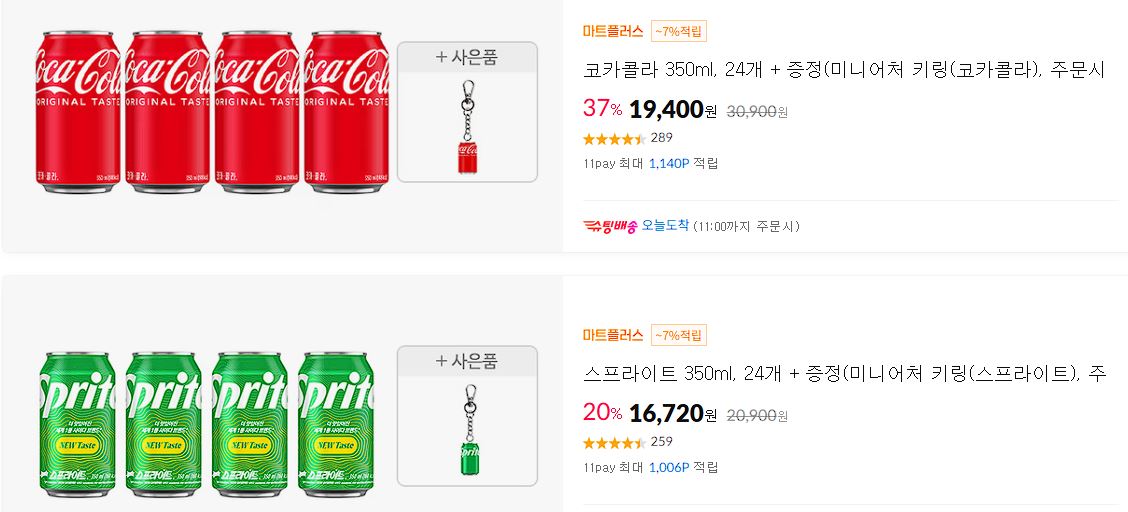The height and width of the screenshot is (512, 1128).
Task: Open the 코카콜라 350ml 24개 product title
Action: [843, 70]
